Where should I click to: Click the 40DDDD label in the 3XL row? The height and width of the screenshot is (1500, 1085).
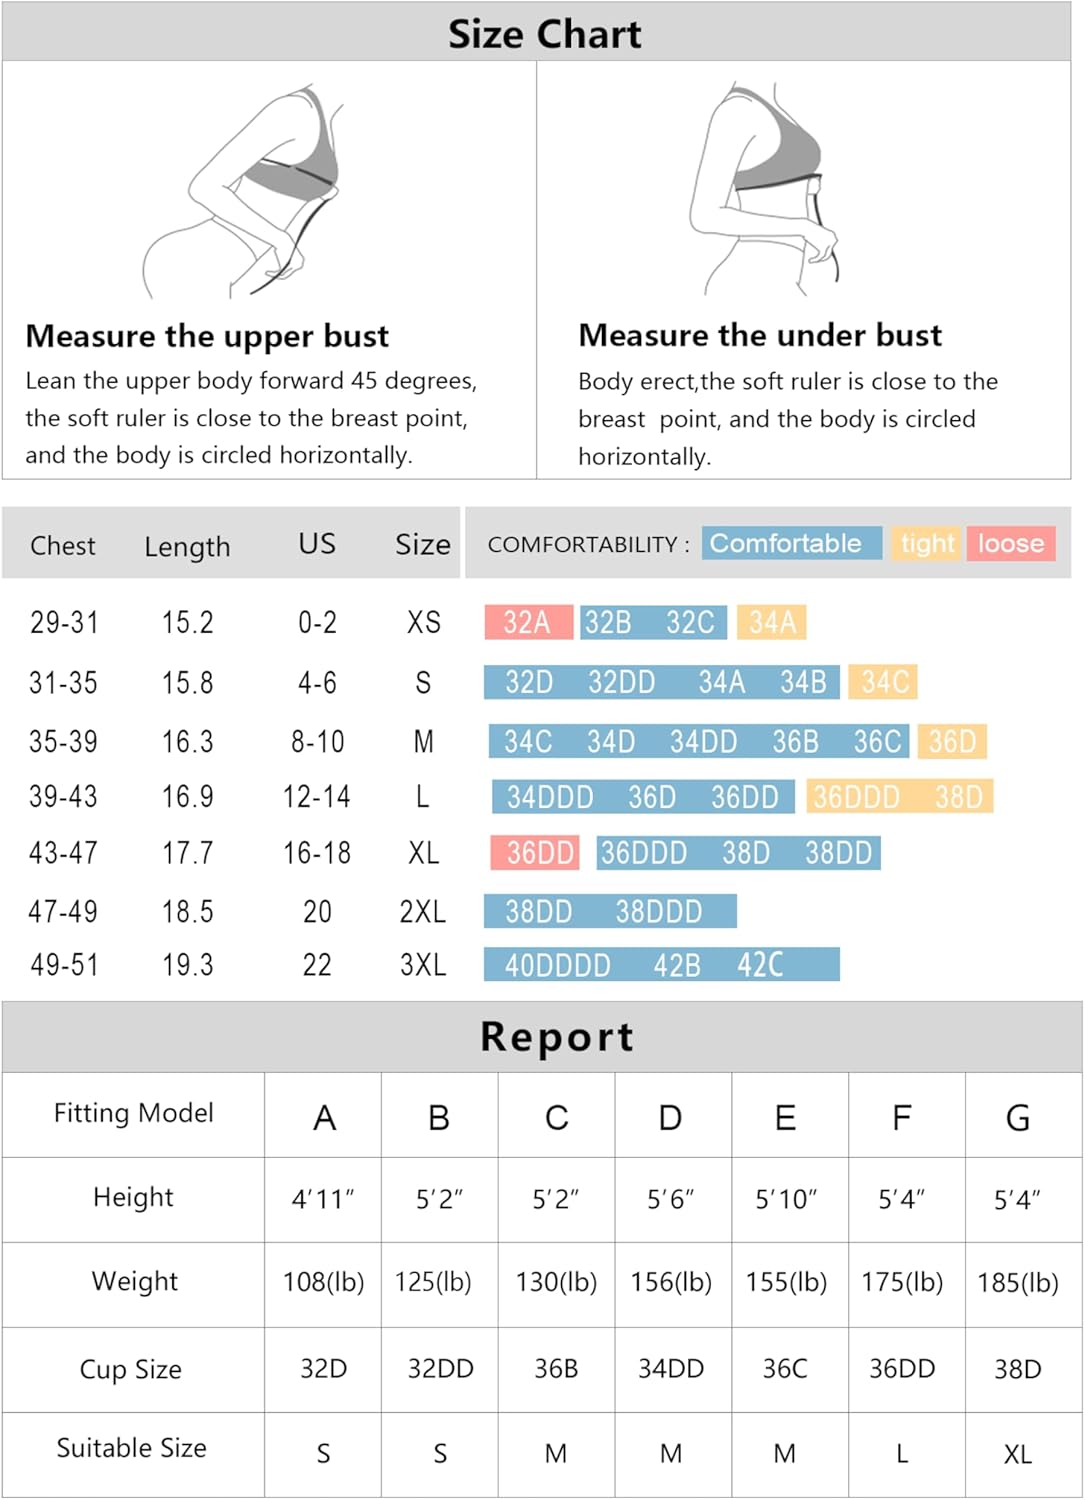point(557,965)
